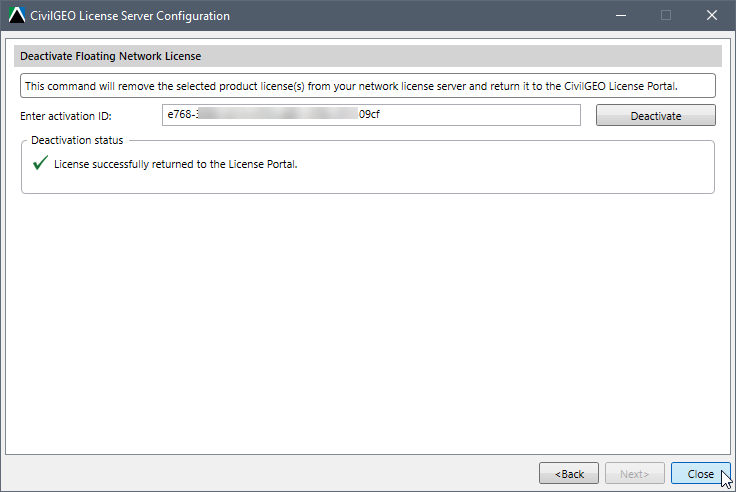Click into the activation ID input field

pos(371,115)
